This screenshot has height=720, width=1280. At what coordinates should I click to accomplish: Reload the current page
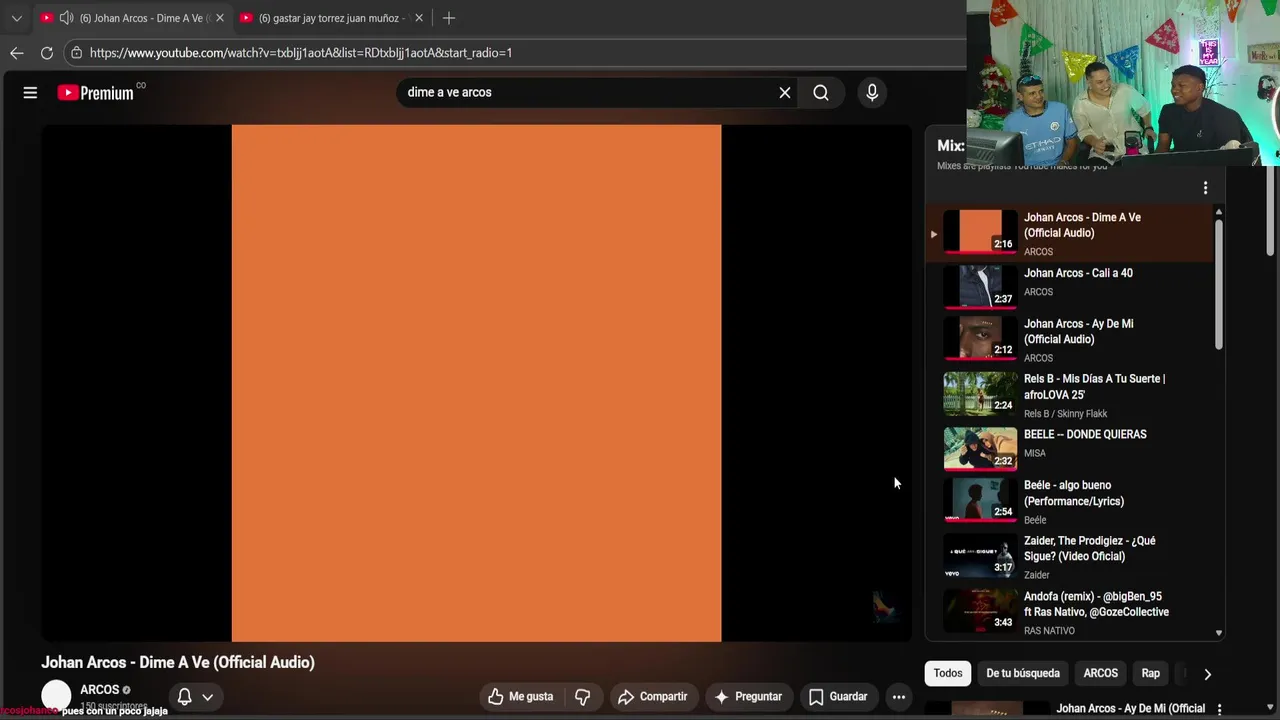click(47, 53)
